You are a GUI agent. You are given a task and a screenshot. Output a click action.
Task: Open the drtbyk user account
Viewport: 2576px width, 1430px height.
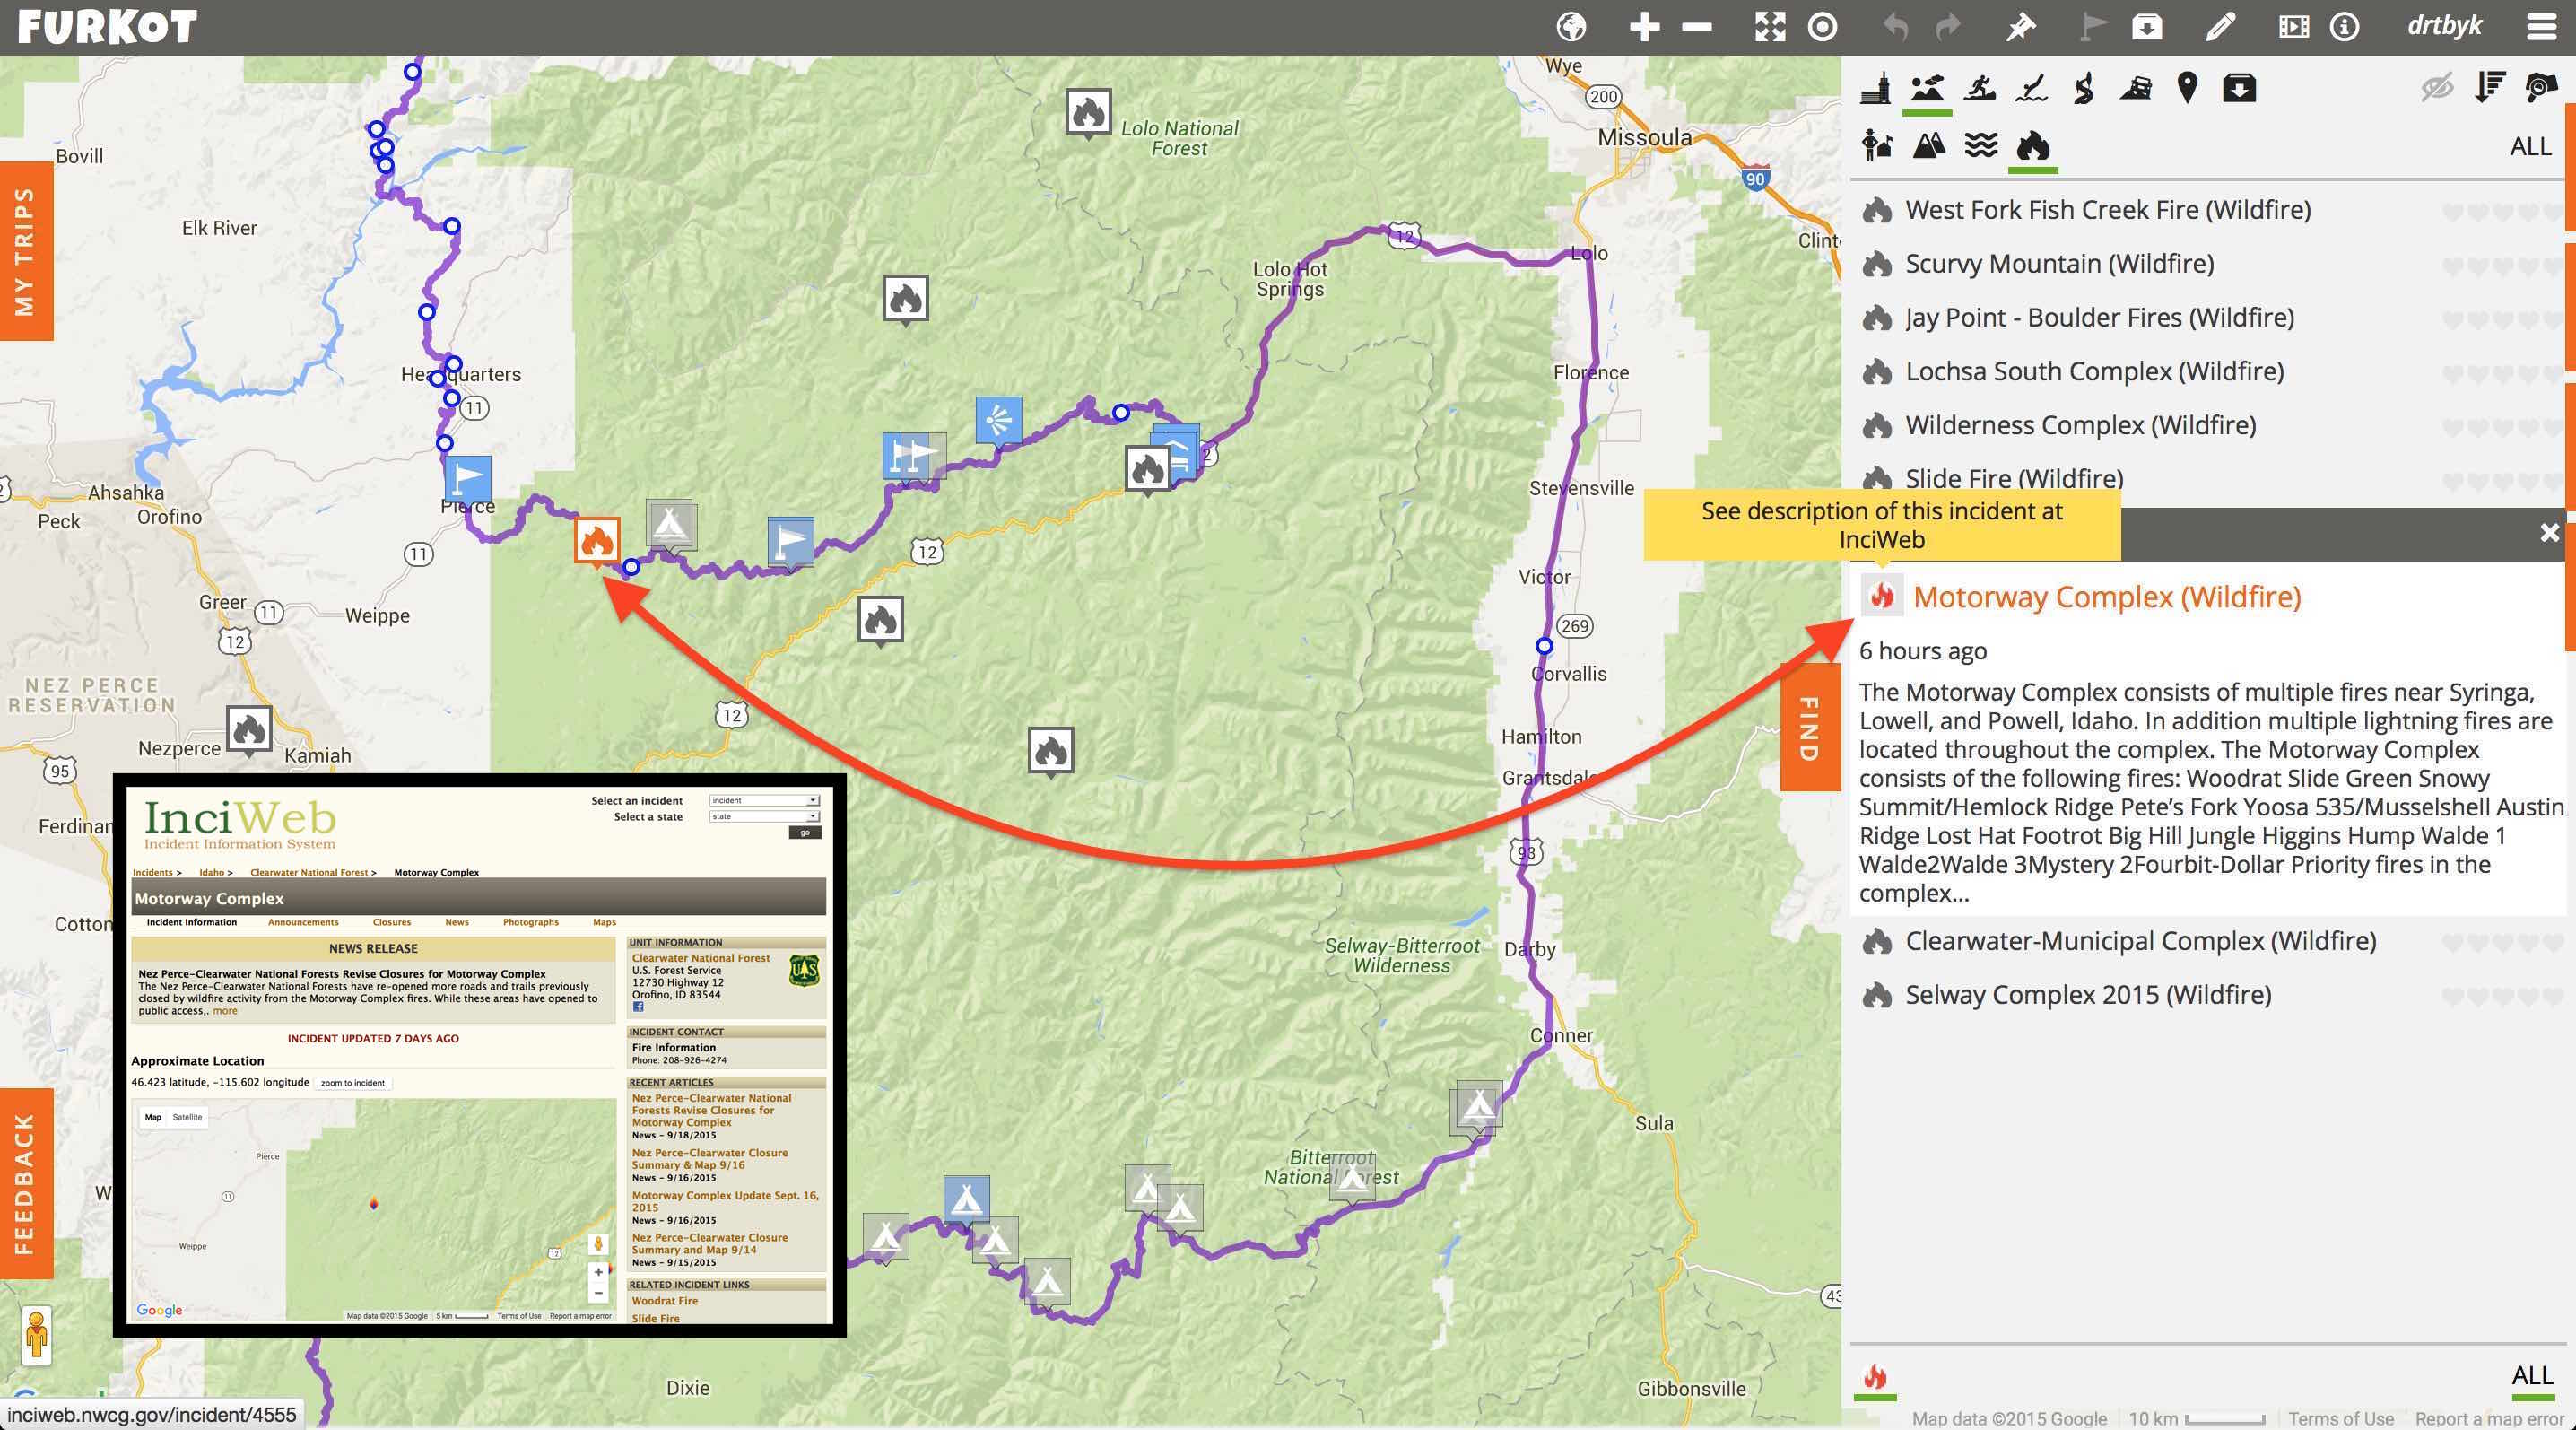[x=2444, y=26]
